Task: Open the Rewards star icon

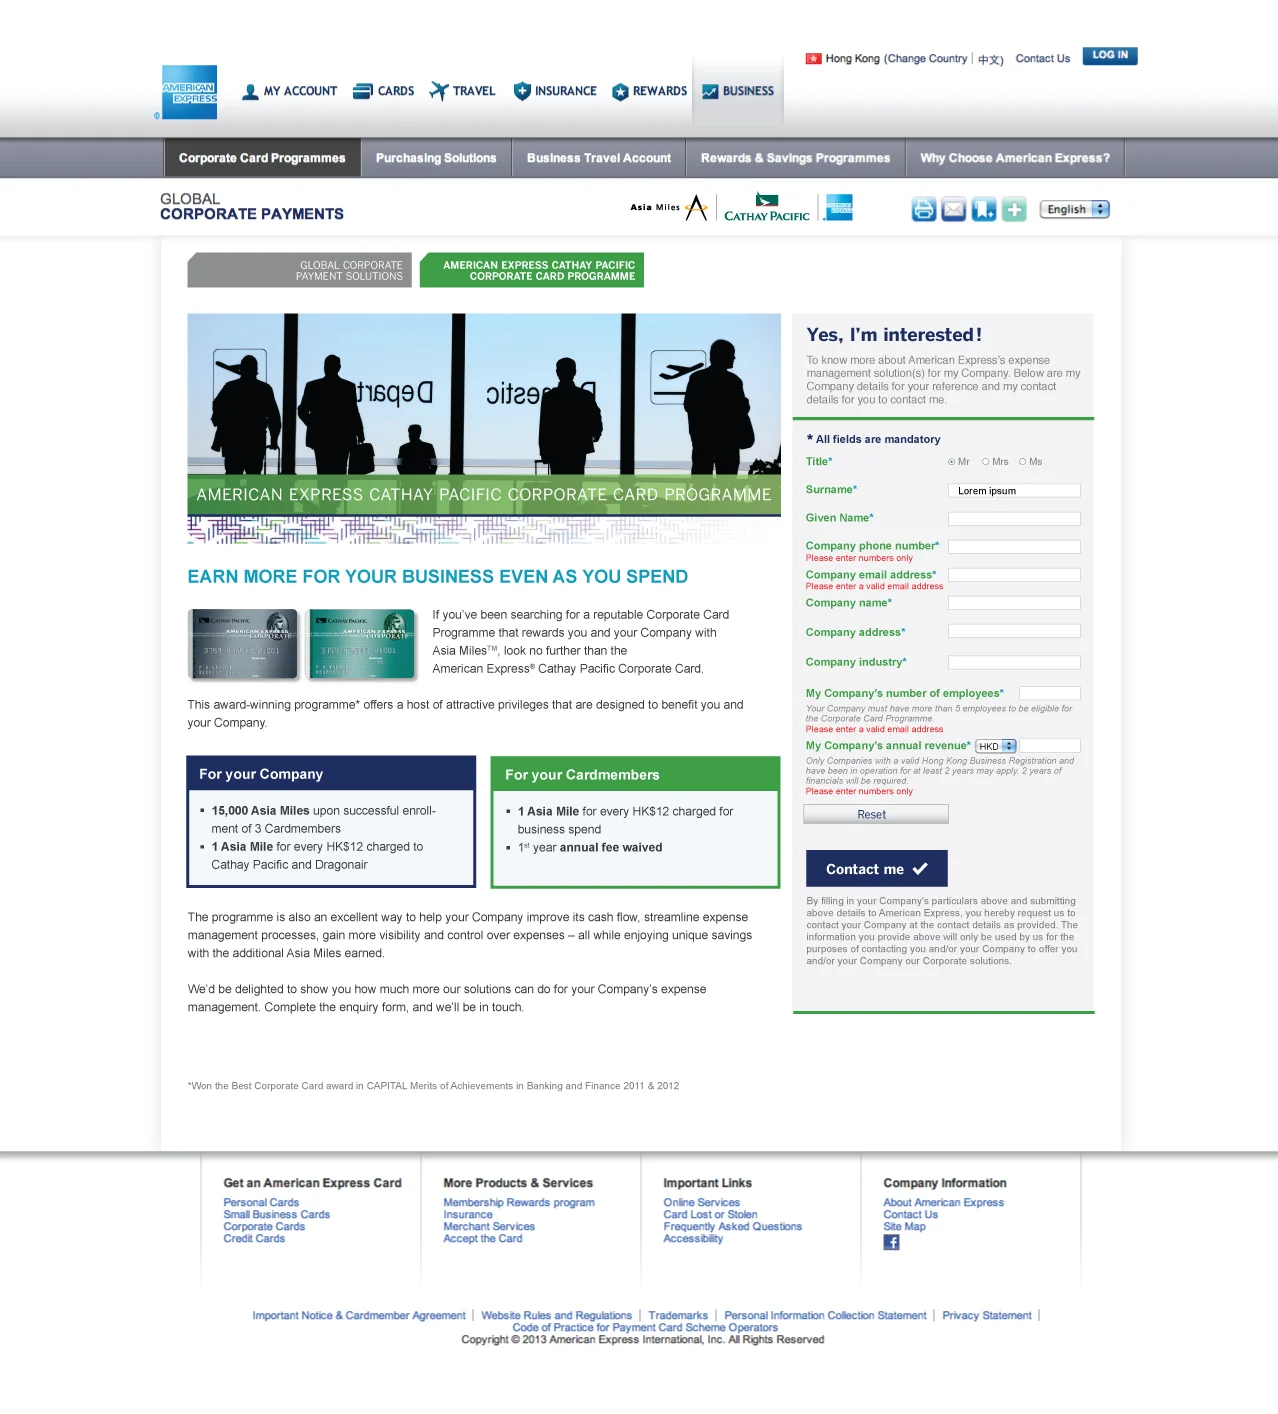Action: tap(620, 91)
